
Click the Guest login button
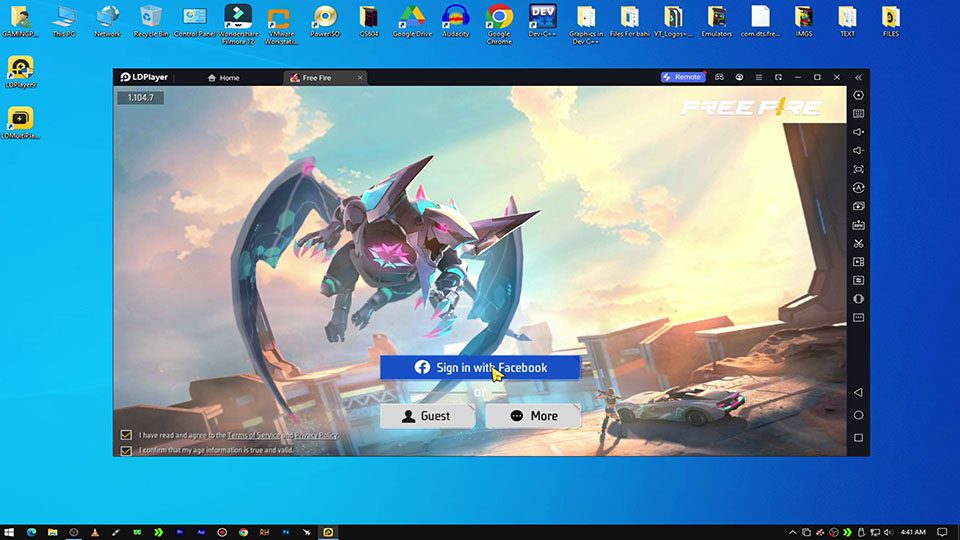[x=427, y=416]
